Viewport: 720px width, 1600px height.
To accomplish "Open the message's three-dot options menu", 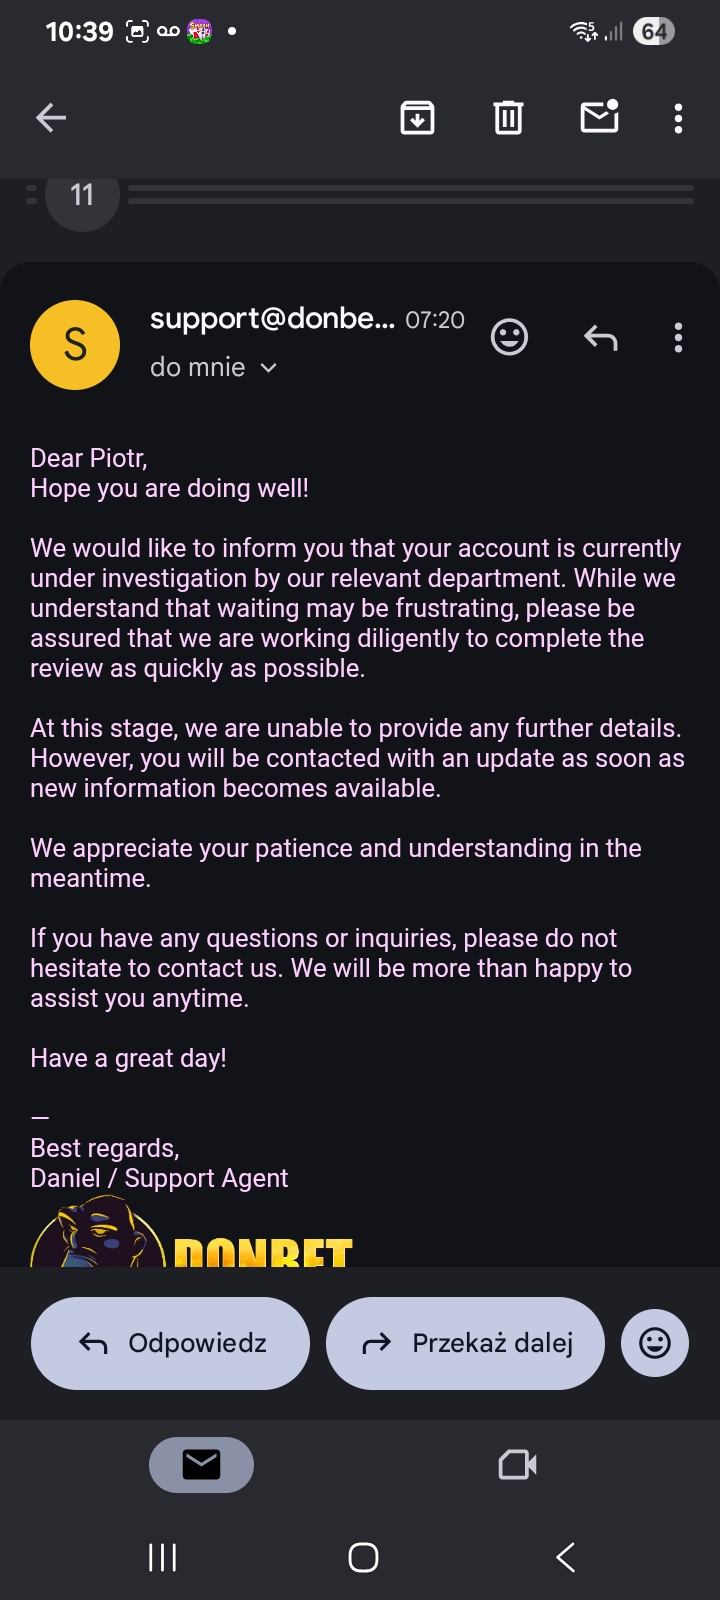I will click(678, 338).
